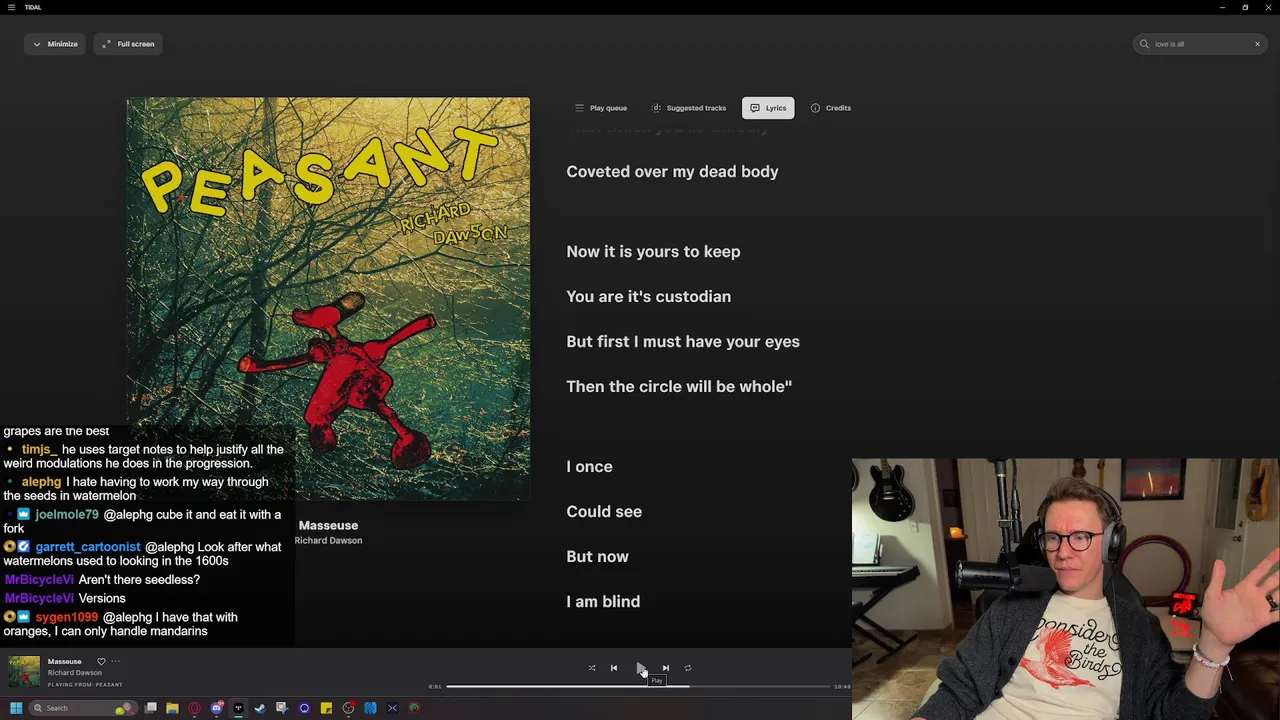Click the TIDAL taskbar icon

tap(238, 708)
